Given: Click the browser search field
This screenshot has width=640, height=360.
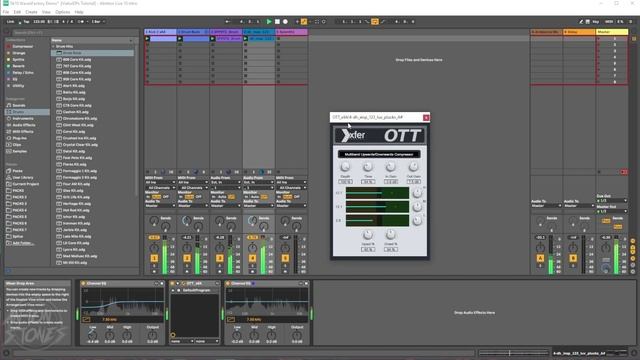Looking at the screenshot, I should point(76,33).
